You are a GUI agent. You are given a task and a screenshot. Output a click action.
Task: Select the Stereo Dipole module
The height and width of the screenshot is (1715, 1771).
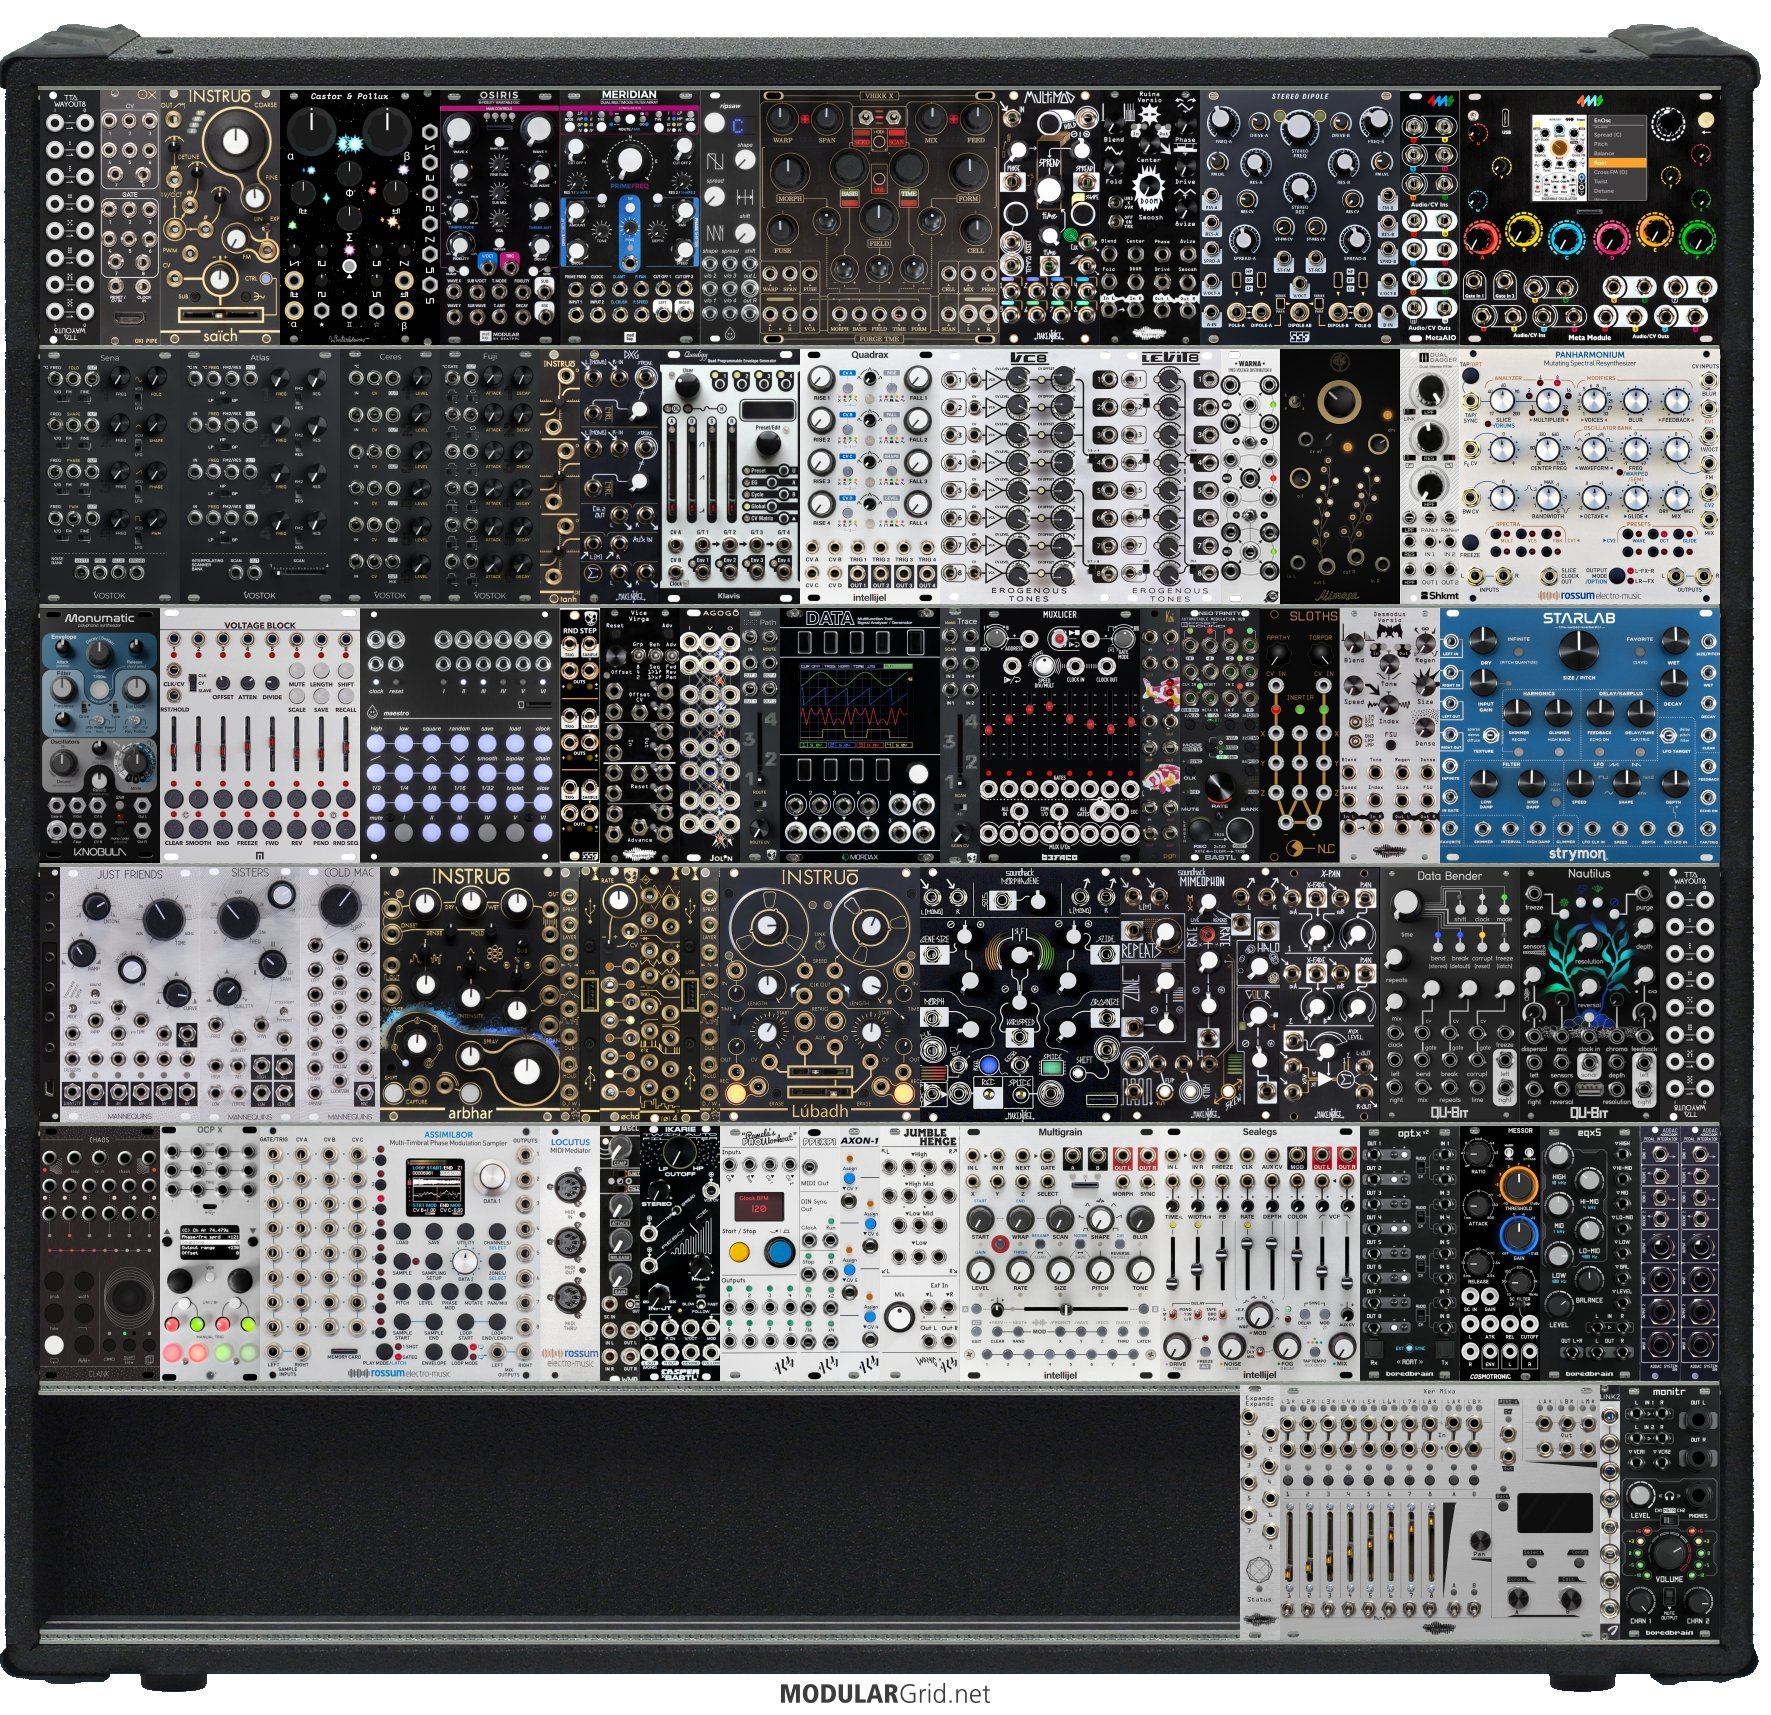[x=1300, y=217]
